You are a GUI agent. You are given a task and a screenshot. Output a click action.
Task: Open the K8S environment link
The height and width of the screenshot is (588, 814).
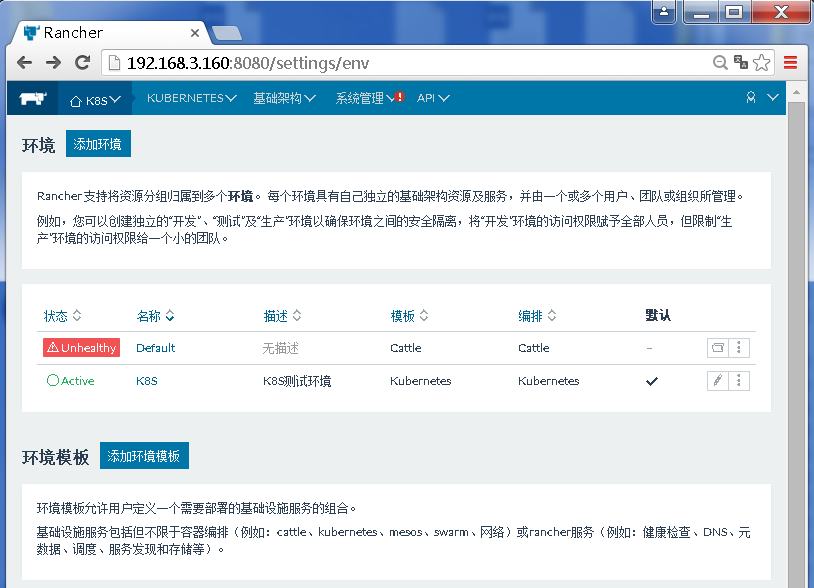[146, 381]
